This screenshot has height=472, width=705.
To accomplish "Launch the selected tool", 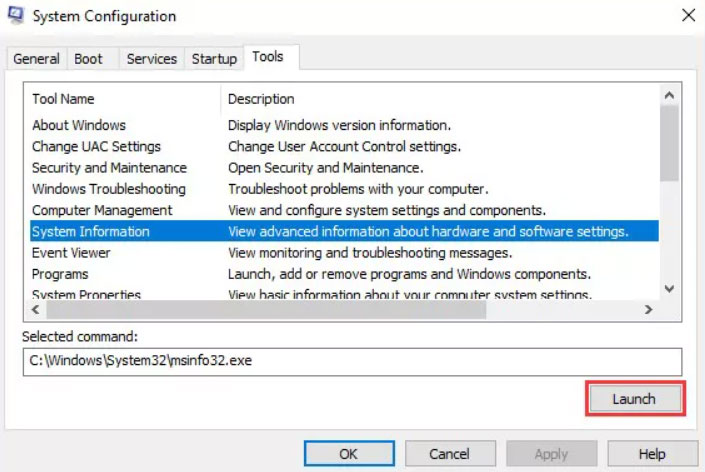I will (x=634, y=399).
